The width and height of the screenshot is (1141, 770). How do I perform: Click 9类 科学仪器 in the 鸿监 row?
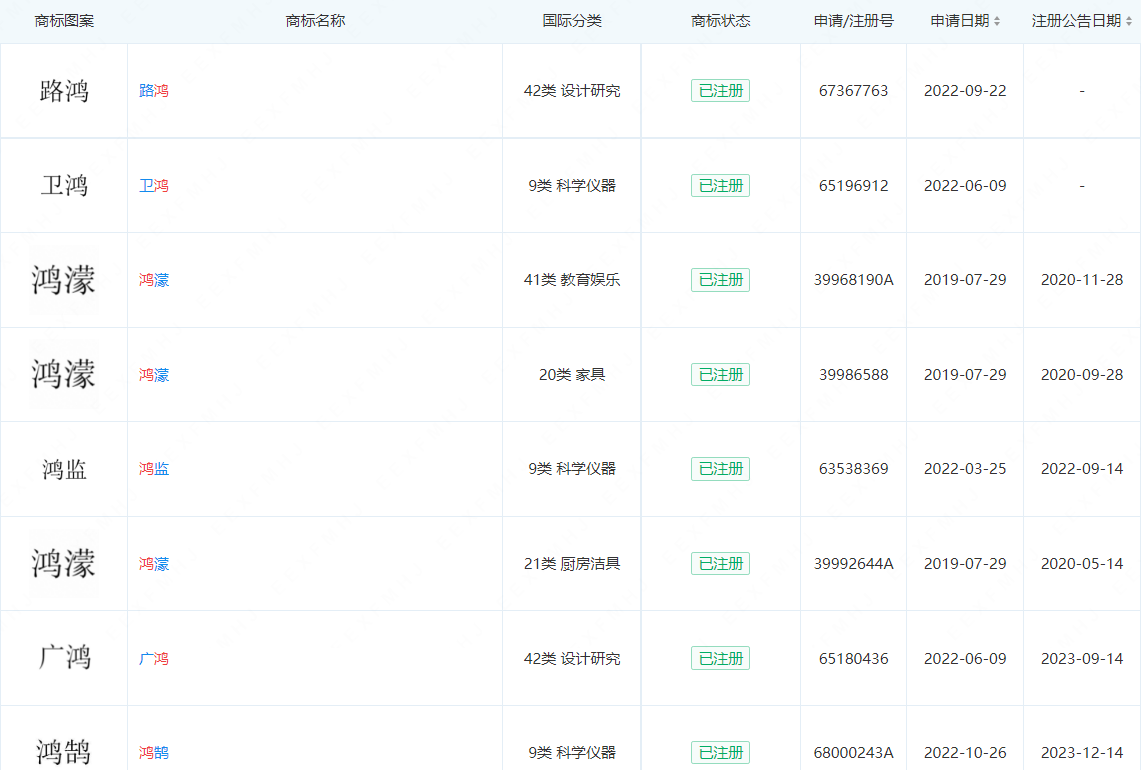tap(572, 469)
